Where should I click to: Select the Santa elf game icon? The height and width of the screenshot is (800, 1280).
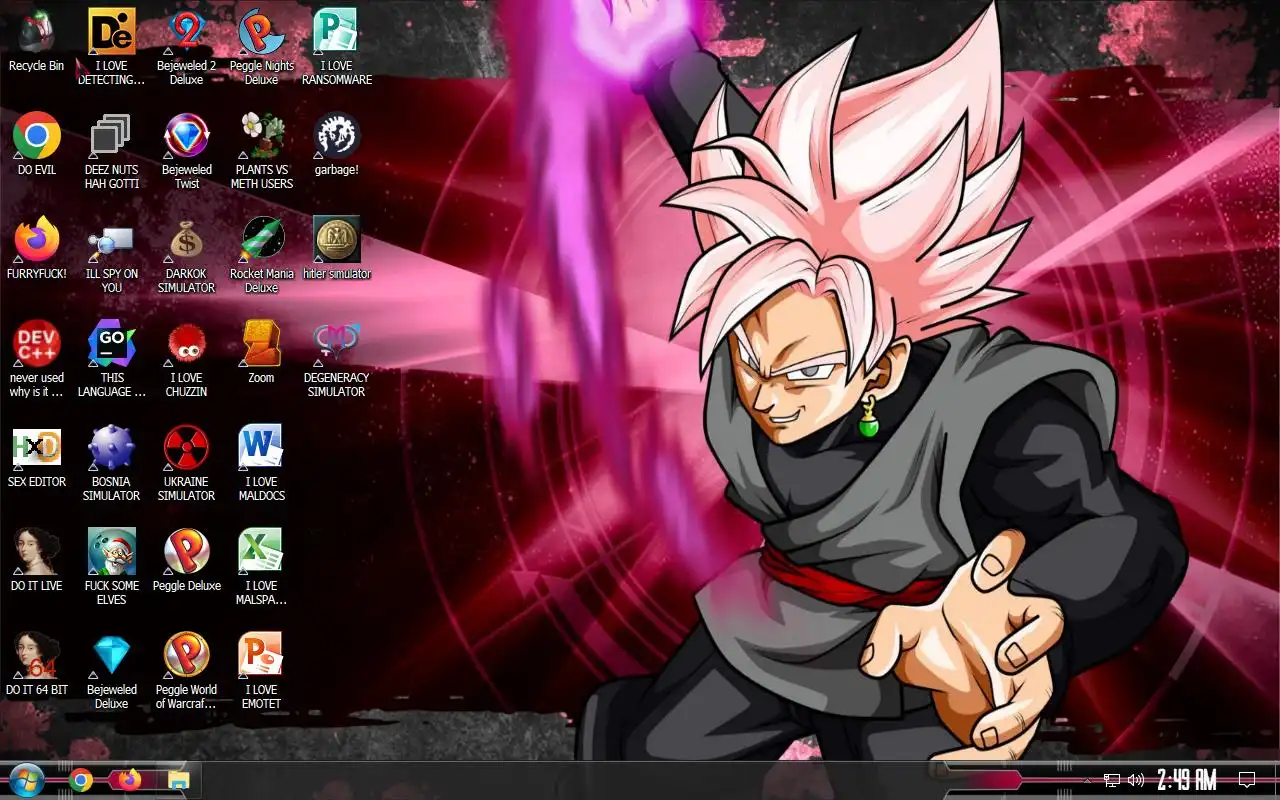click(x=111, y=553)
